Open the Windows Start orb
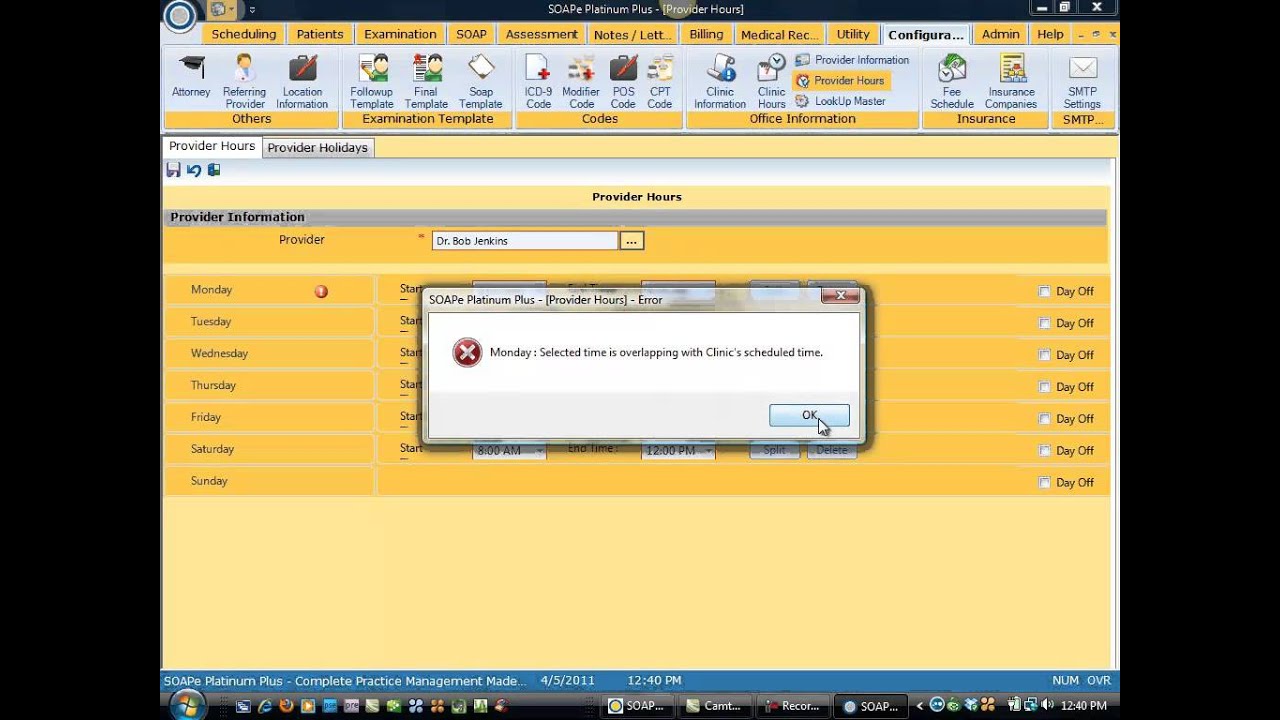 pyautogui.click(x=188, y=705)
